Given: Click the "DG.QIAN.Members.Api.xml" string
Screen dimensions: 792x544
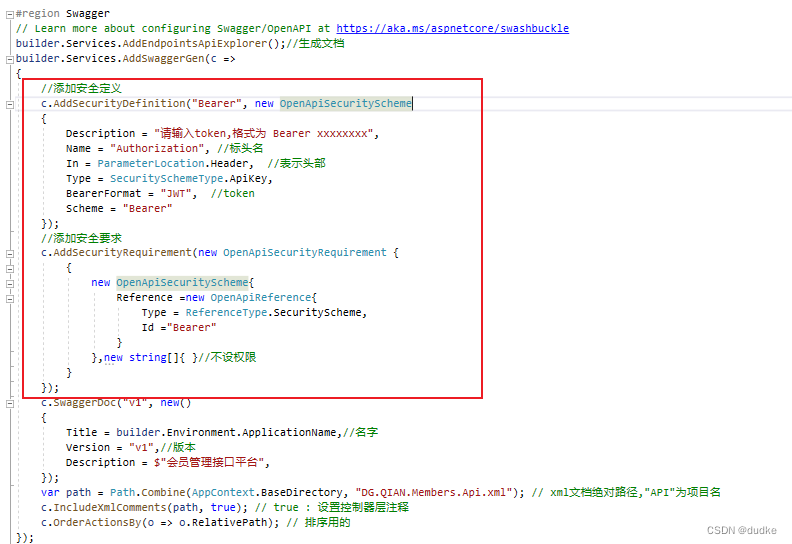Looking at the screenshot, I should [x=434, y=492].
